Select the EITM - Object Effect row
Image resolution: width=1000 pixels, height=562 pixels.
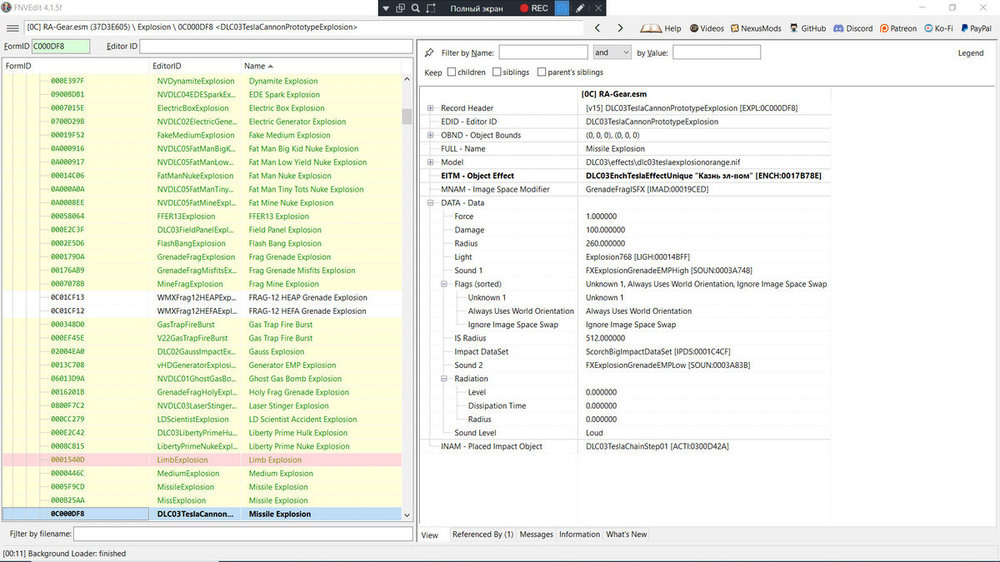tap(625, 175)
